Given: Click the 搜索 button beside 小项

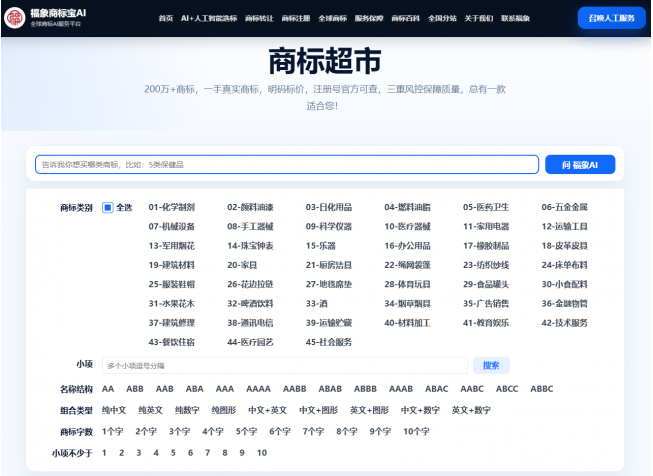Looking at the screenshot, I should click(491, 366).
